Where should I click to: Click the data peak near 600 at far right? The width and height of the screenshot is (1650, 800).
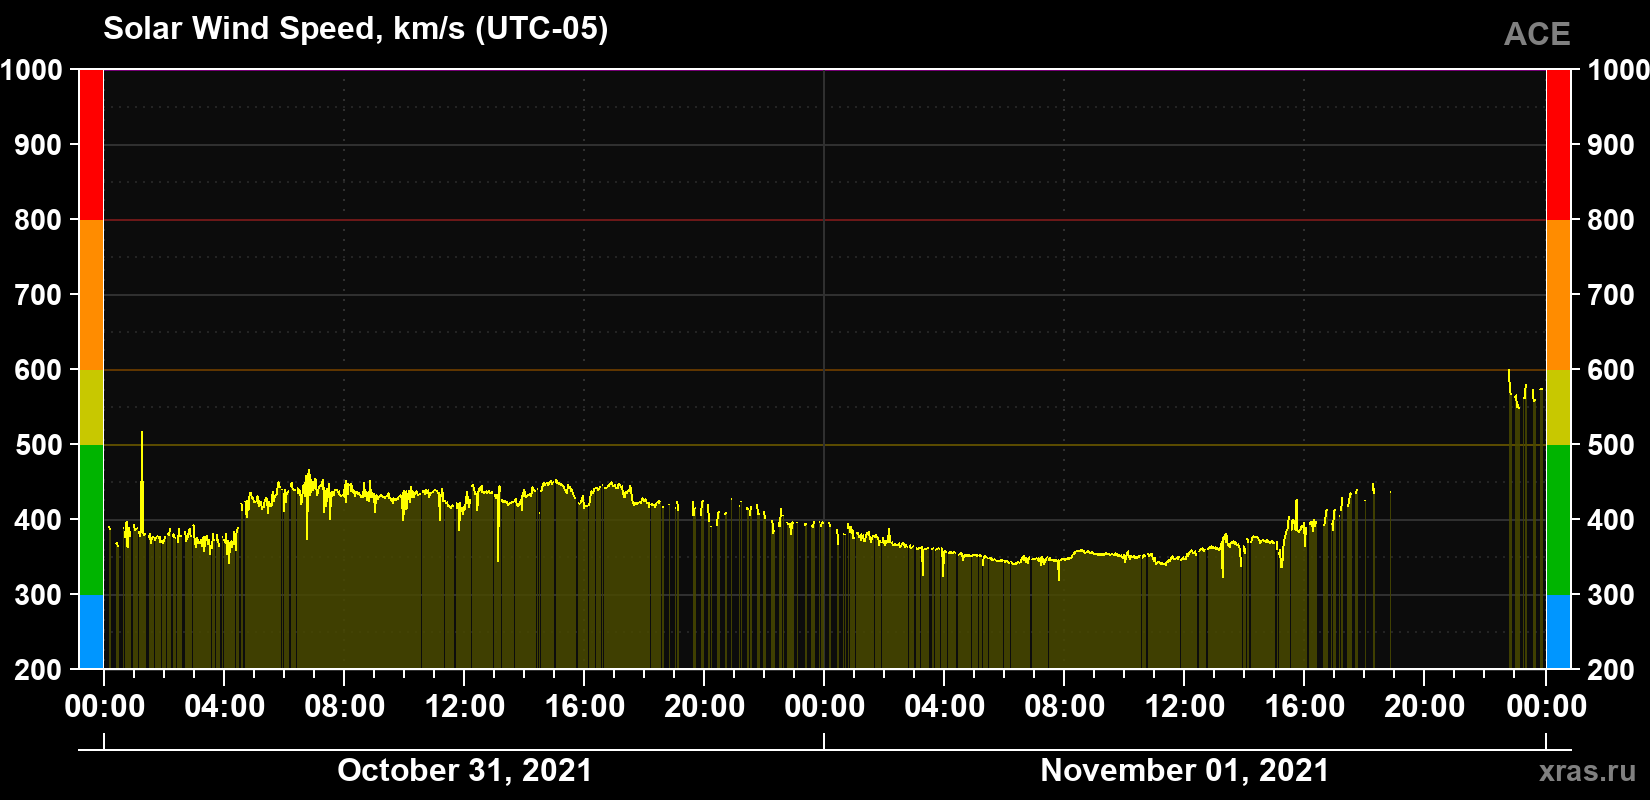[1509, 378]
